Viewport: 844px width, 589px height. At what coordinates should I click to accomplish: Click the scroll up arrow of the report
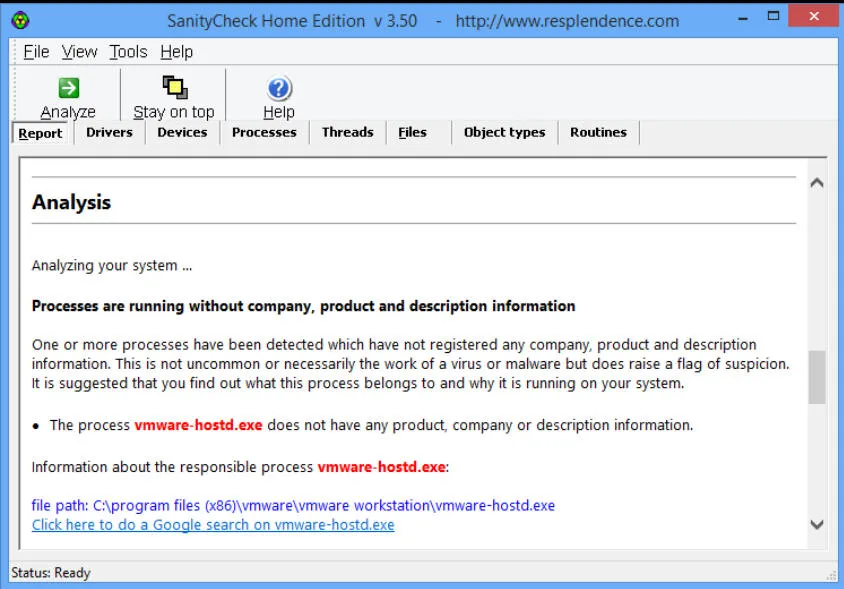817,183
